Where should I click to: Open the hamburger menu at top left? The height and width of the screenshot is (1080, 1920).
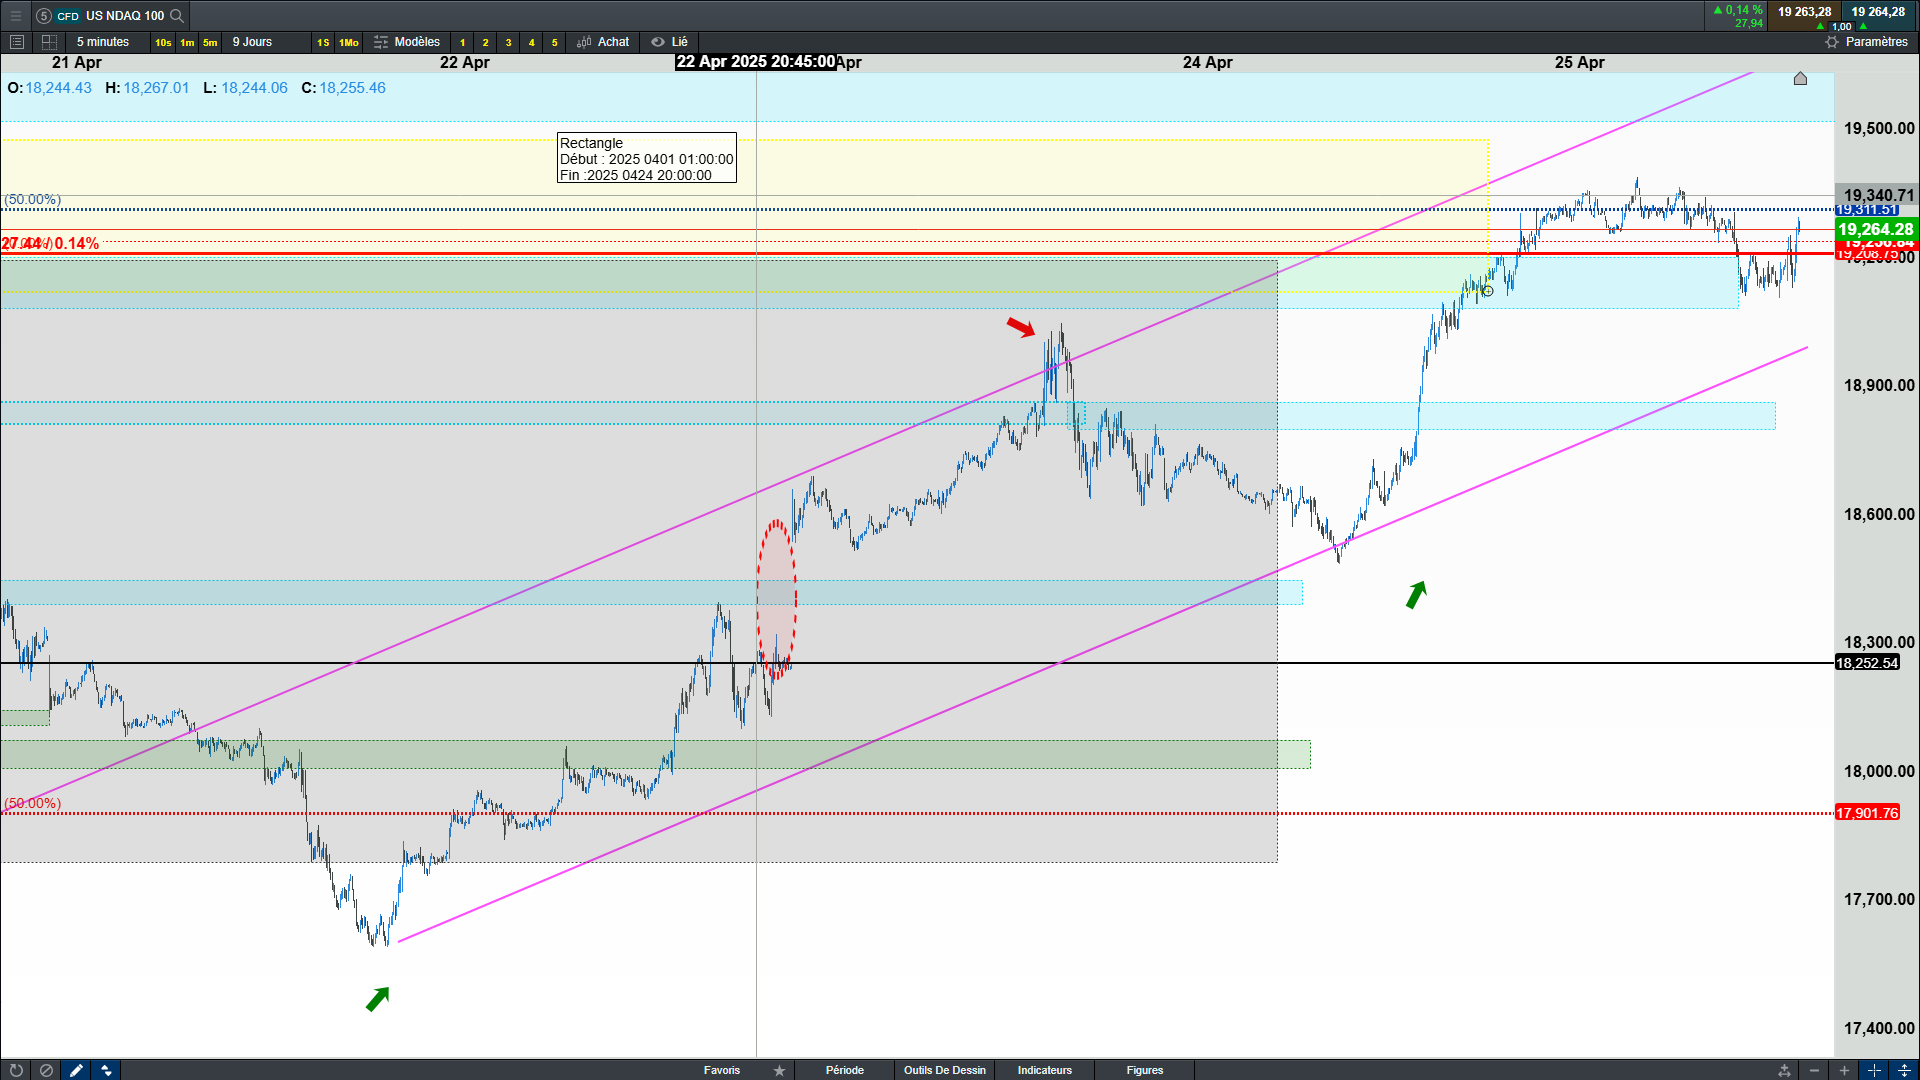click(15, 15)
